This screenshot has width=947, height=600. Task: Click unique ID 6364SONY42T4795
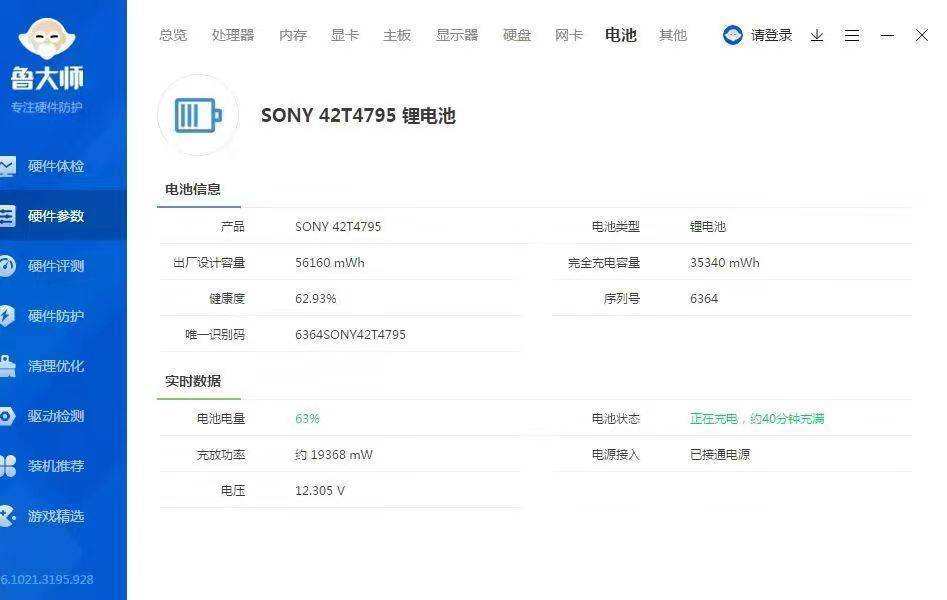[350, 335]
